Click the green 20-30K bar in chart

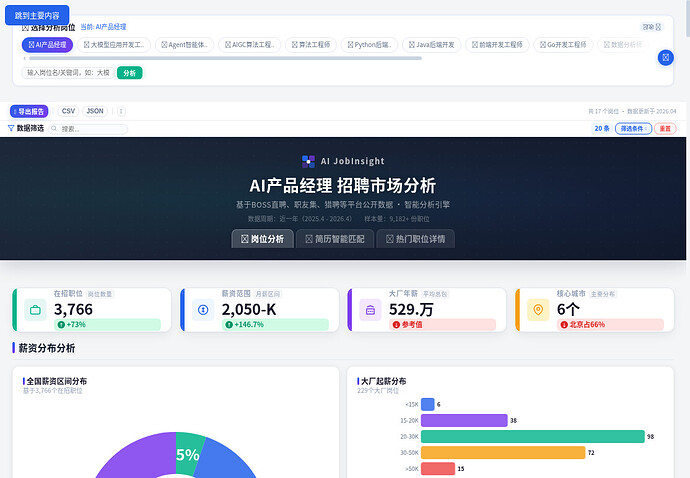point(533,437)
